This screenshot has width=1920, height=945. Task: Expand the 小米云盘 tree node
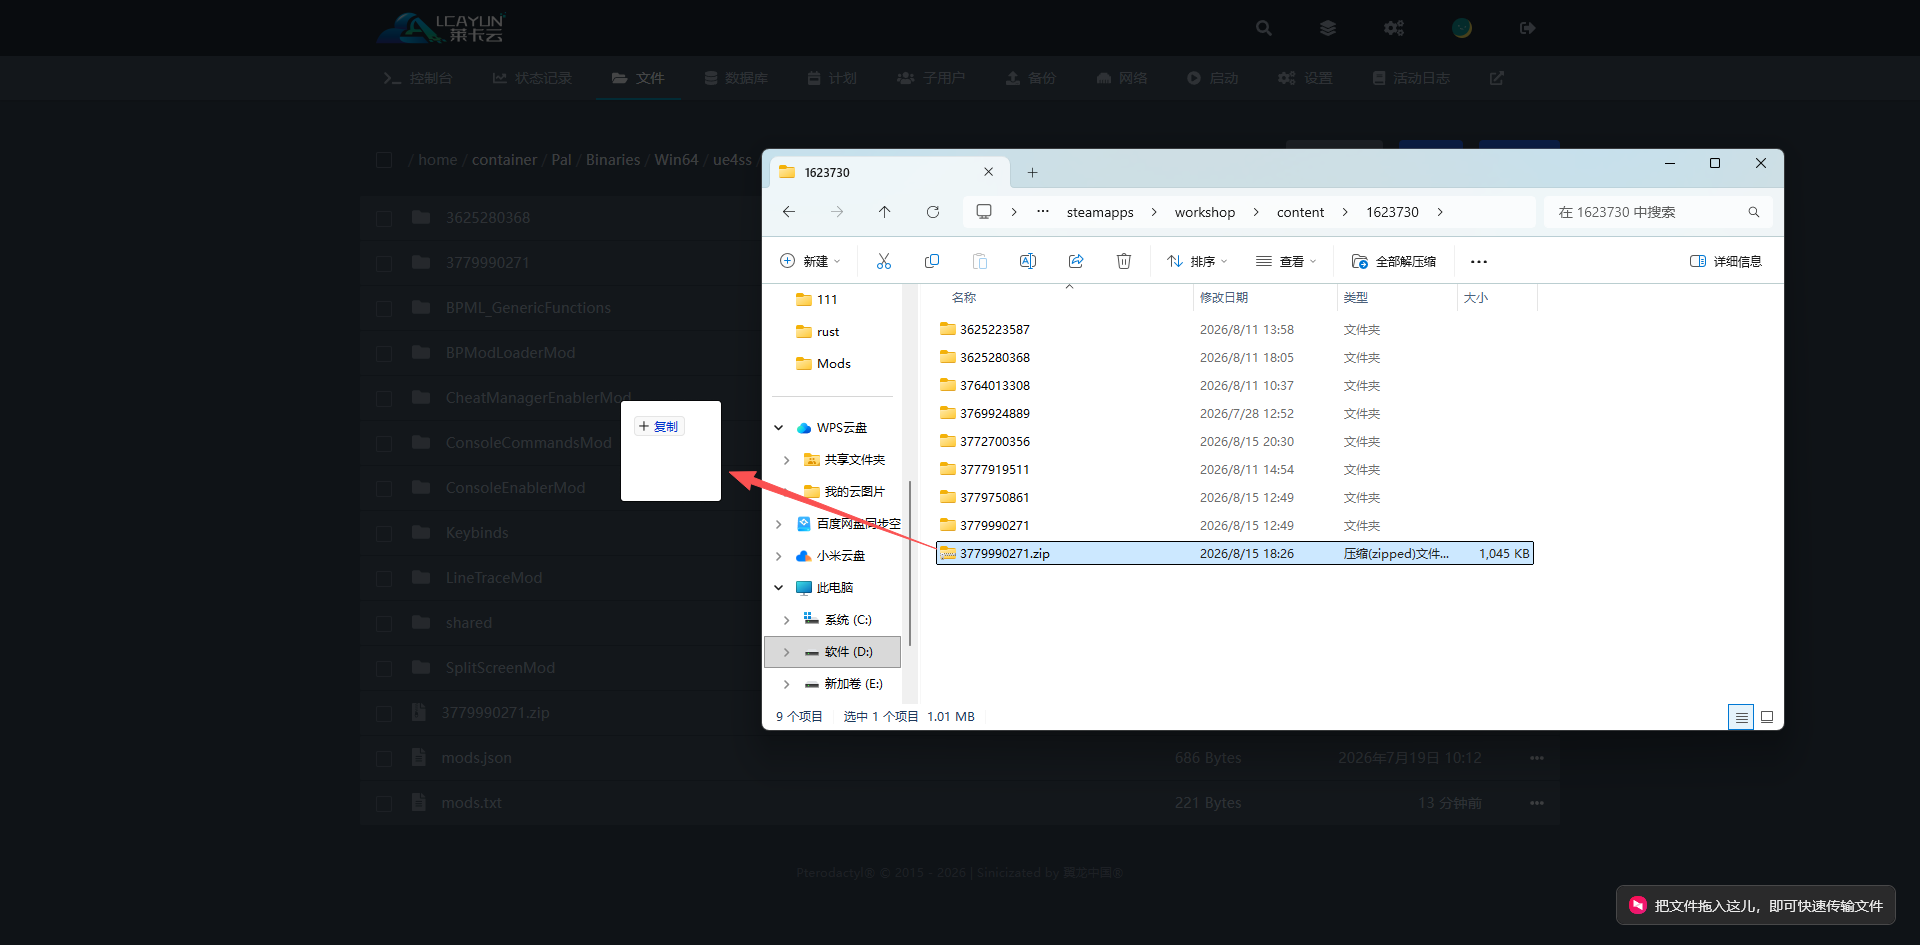coord(779,556)
